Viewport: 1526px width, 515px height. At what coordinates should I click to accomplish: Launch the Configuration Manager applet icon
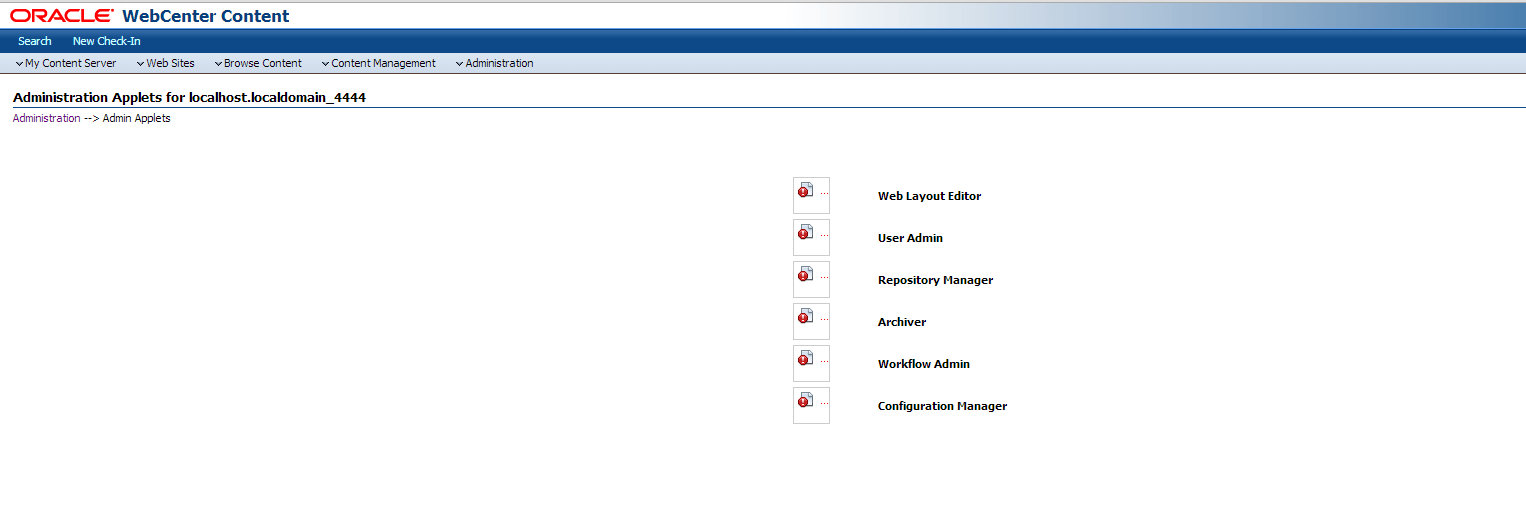(811, 406)
